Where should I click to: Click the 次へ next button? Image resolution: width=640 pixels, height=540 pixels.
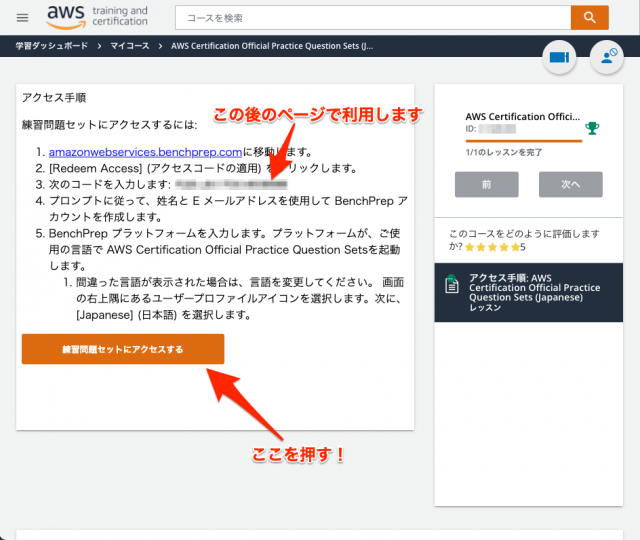pos(571,184)
